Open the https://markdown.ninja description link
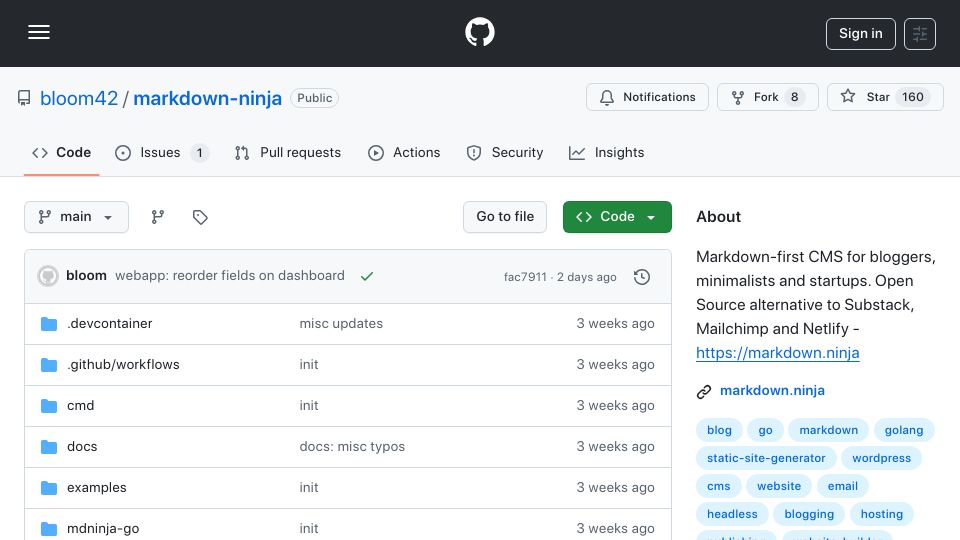The image size is (960, 540). click(778, 353)
